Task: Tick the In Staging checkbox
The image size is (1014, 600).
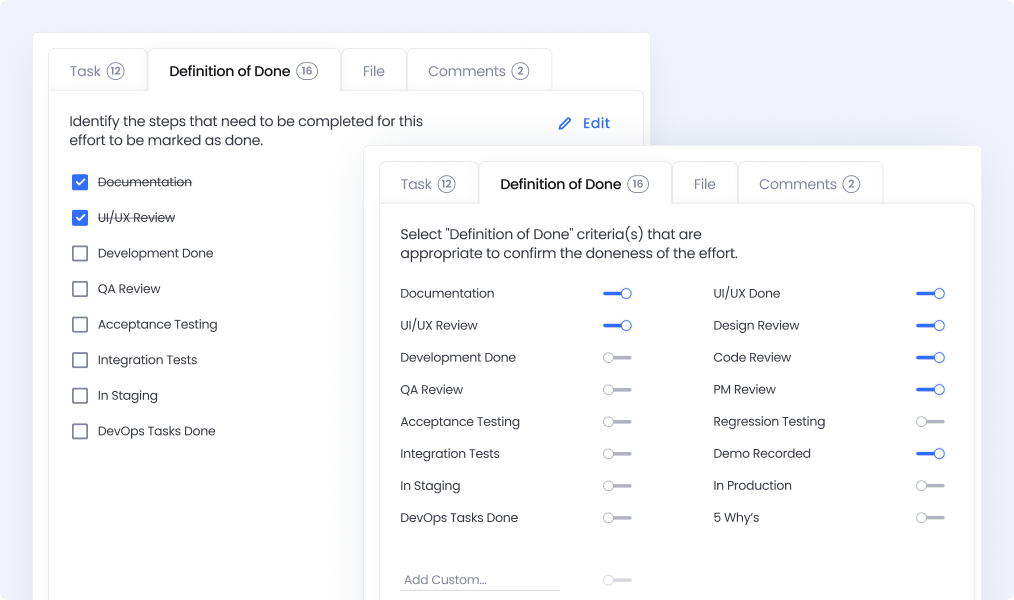Action: click(80, 396)
